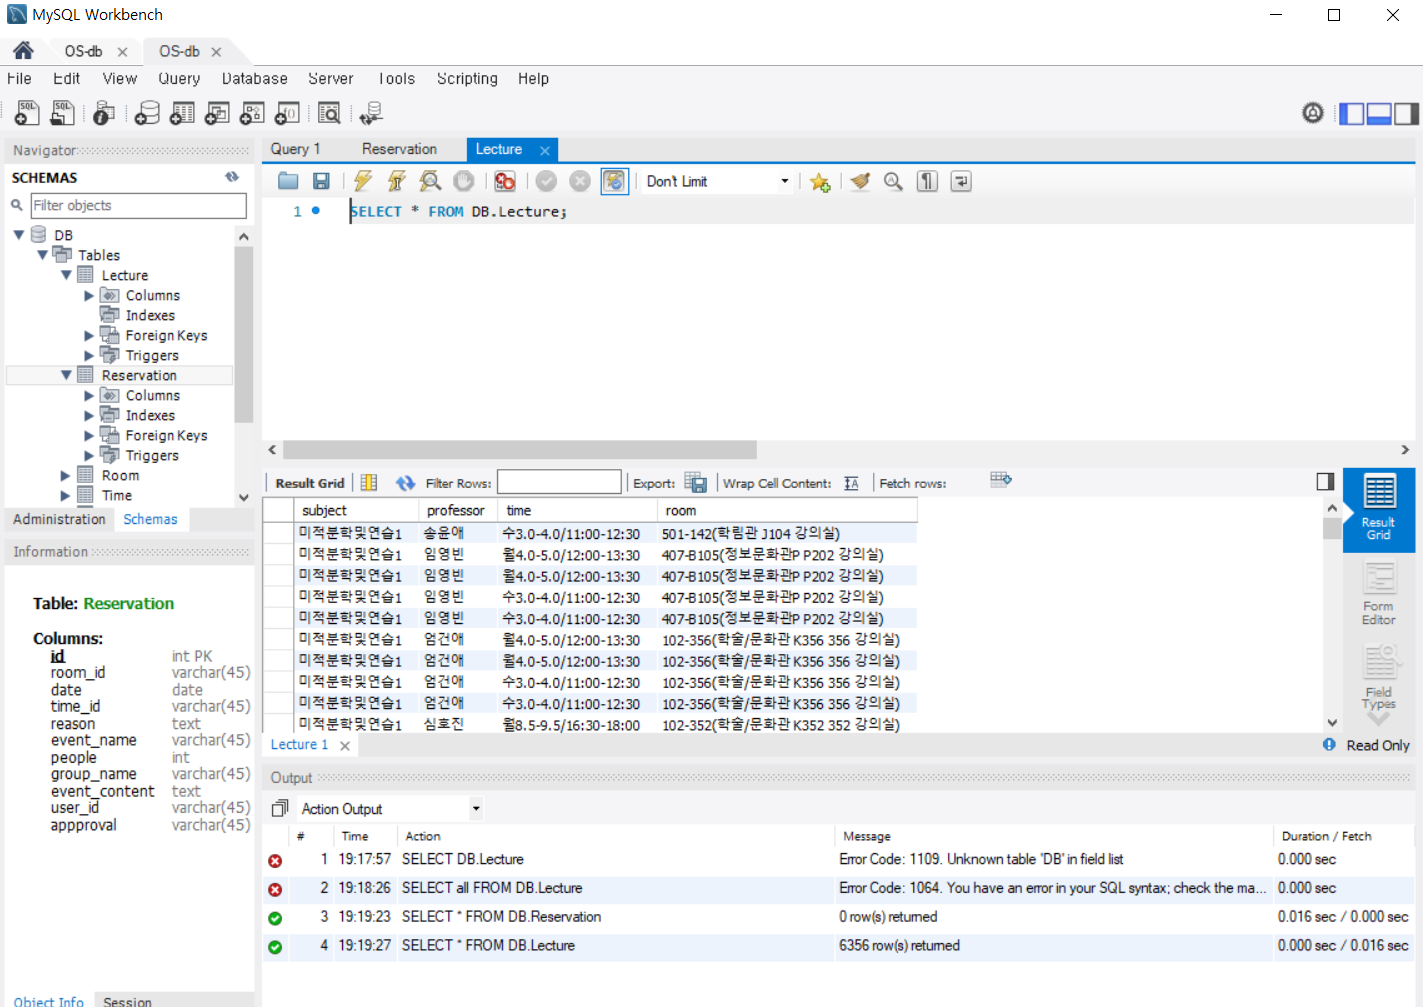The height and width of the screenshot is (1007, 1423).
Task: Open the Query menu
Action: click(179, 79)
